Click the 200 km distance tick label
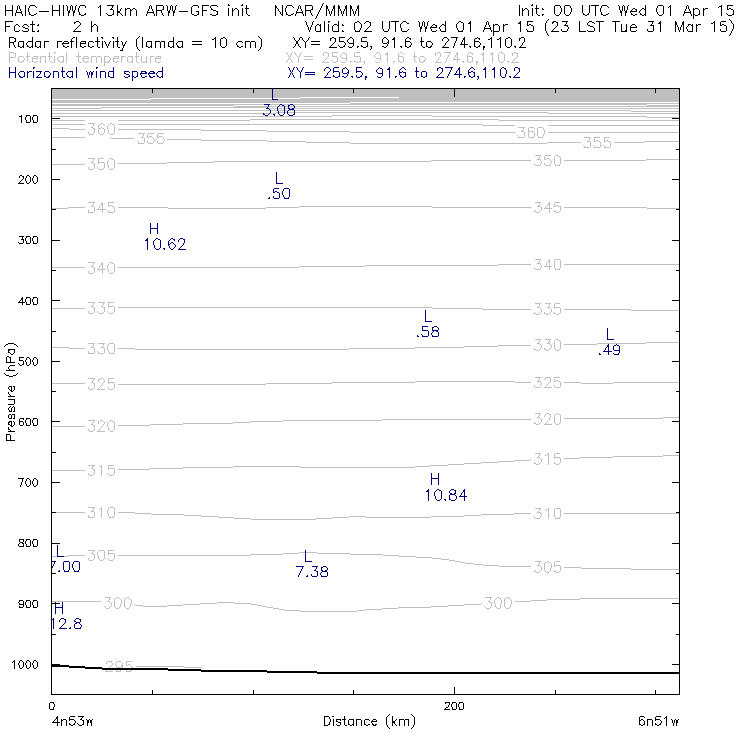The width and height of the screenshot is (740, 740). (x=454, y=706)
